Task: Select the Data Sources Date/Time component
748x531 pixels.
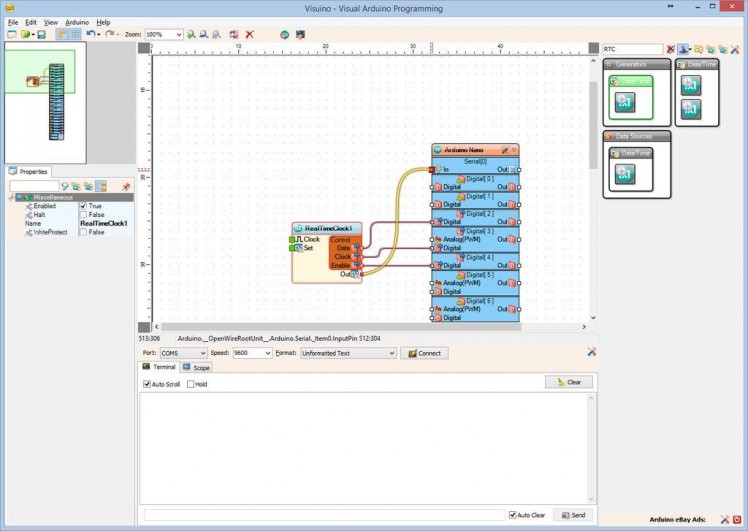Action: pyautogui.click(x=625, y=175)
